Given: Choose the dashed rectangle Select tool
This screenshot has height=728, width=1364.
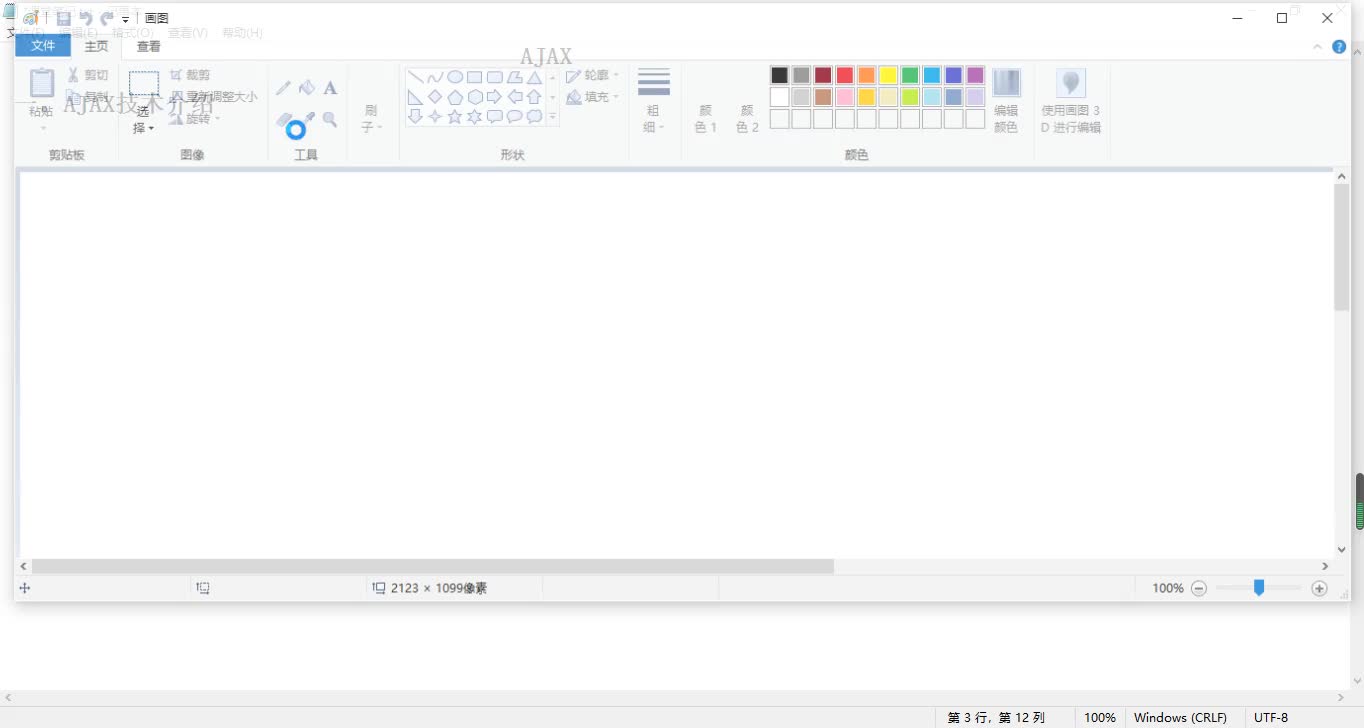Looking at the screenshot, I should tap(144, 84).
